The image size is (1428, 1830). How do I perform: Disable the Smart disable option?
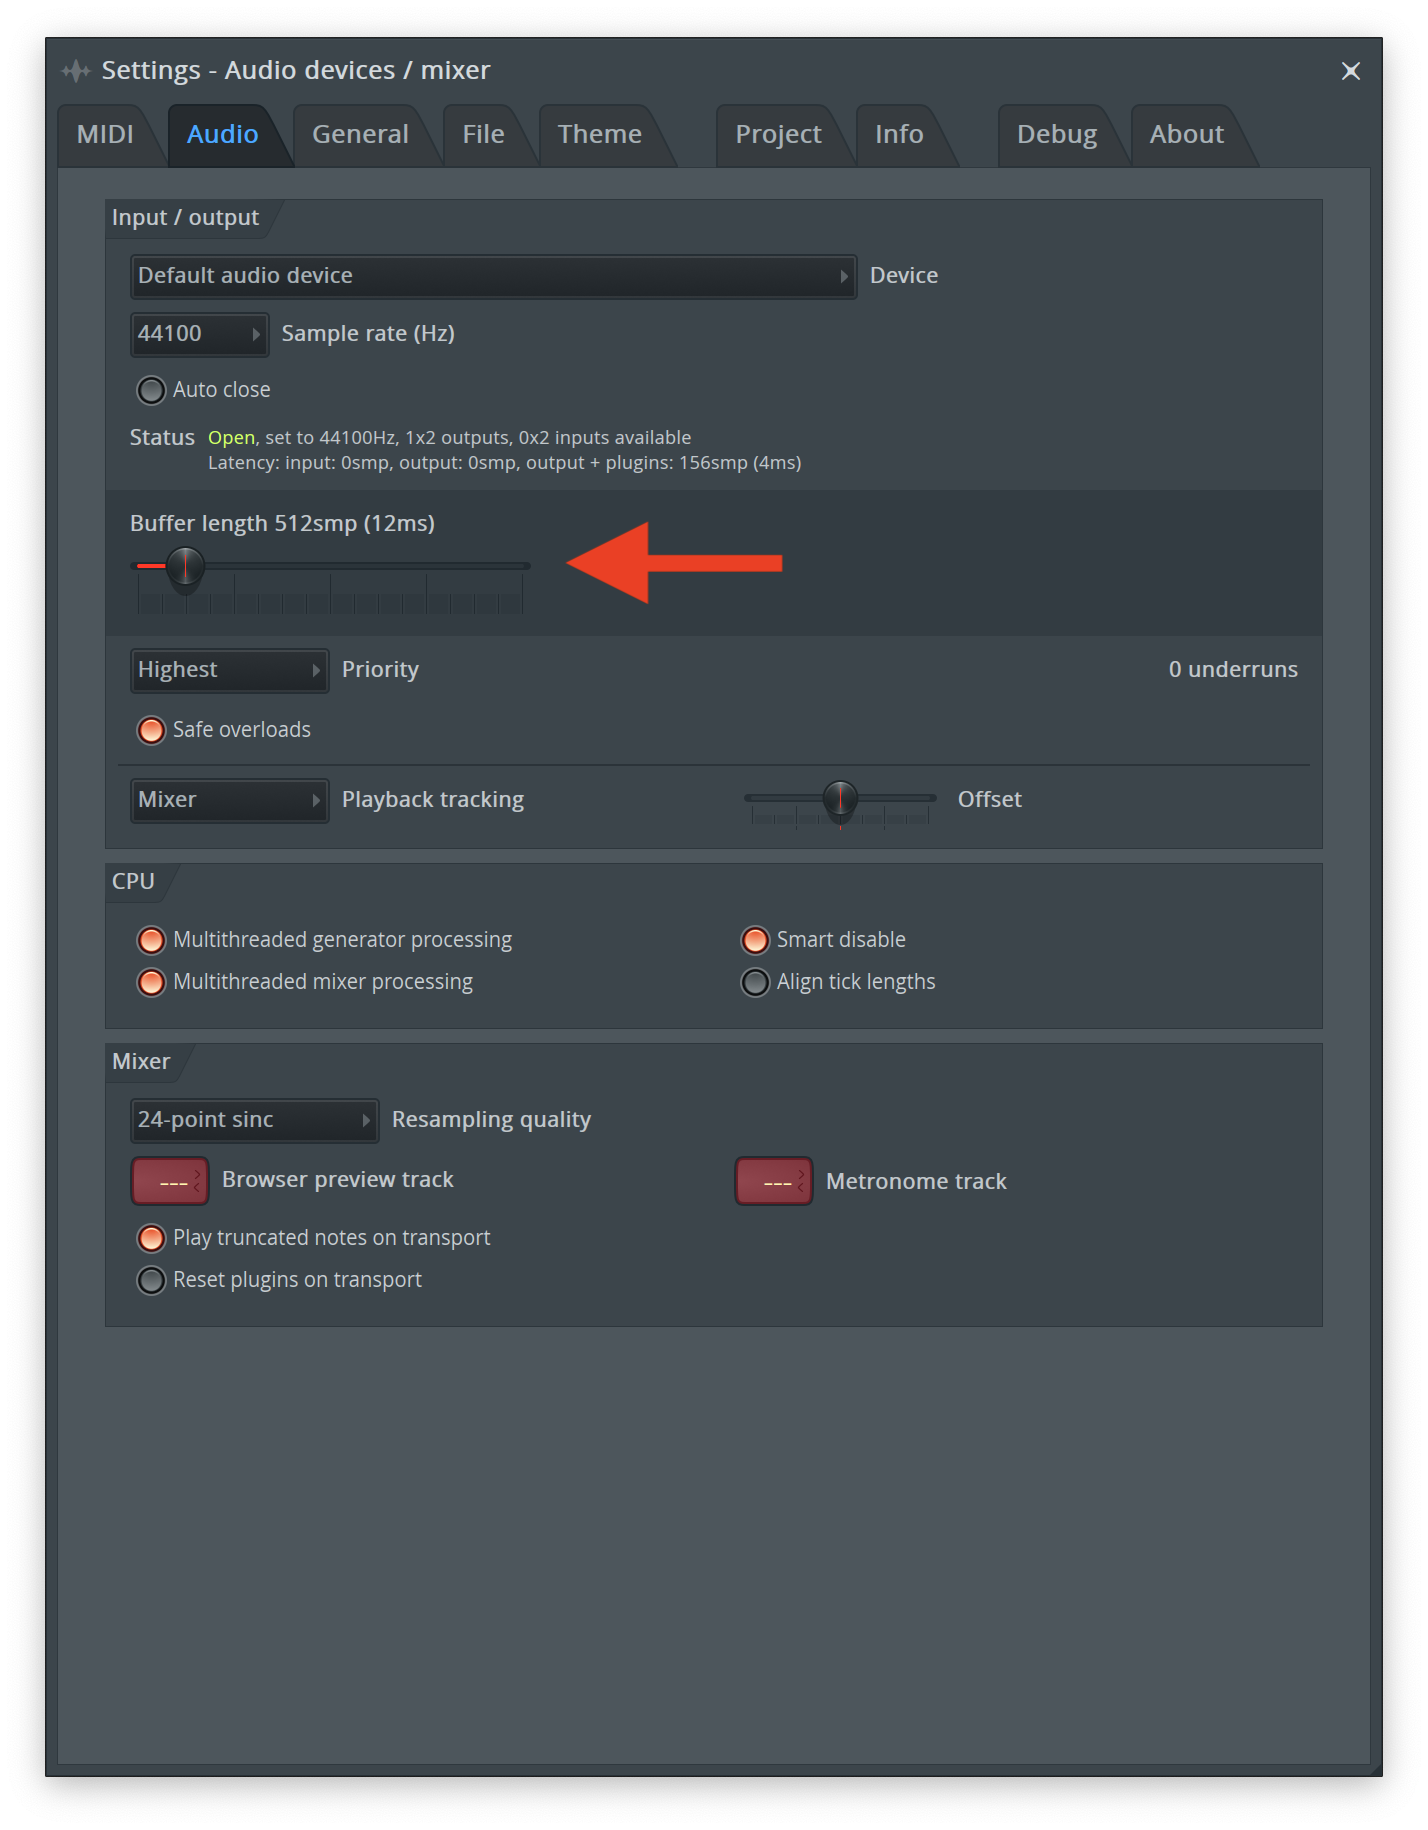pos(755,940)
